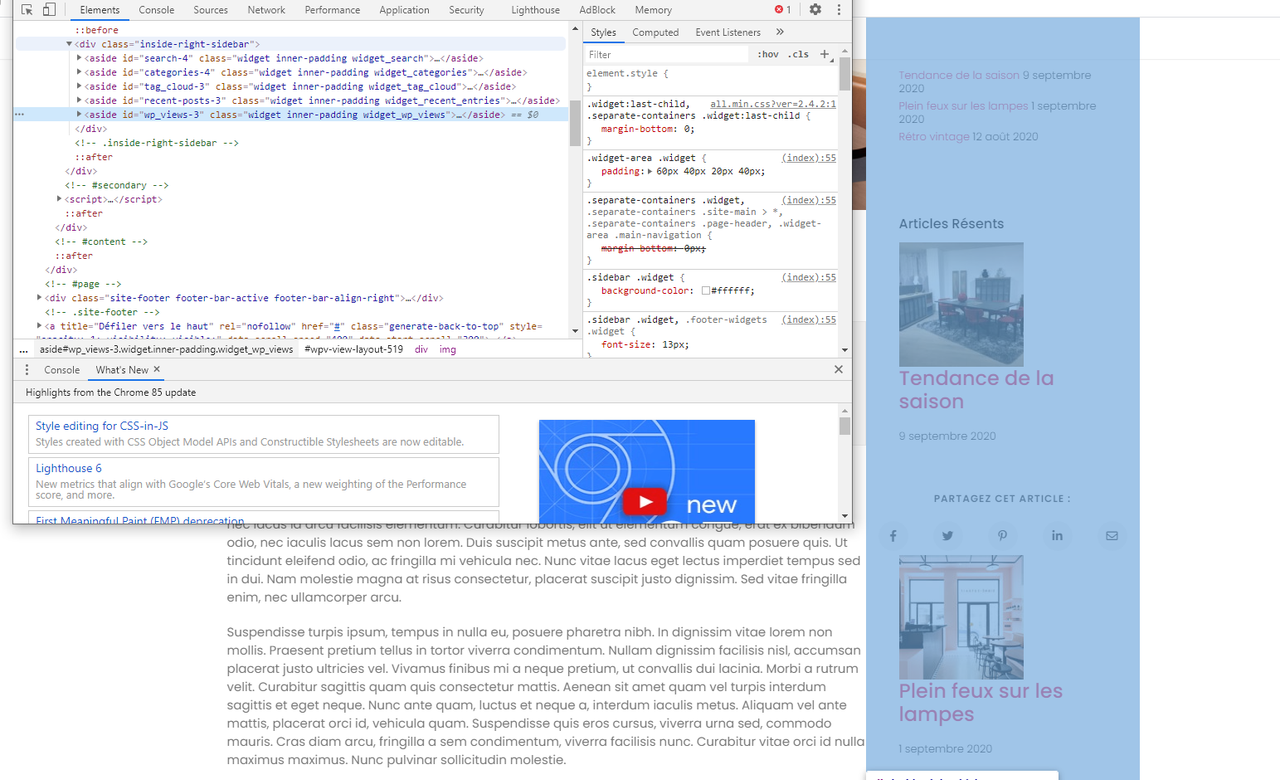Open DevTools settings gear
This screenshot has height=780, width=1280.
coord(815,10)
